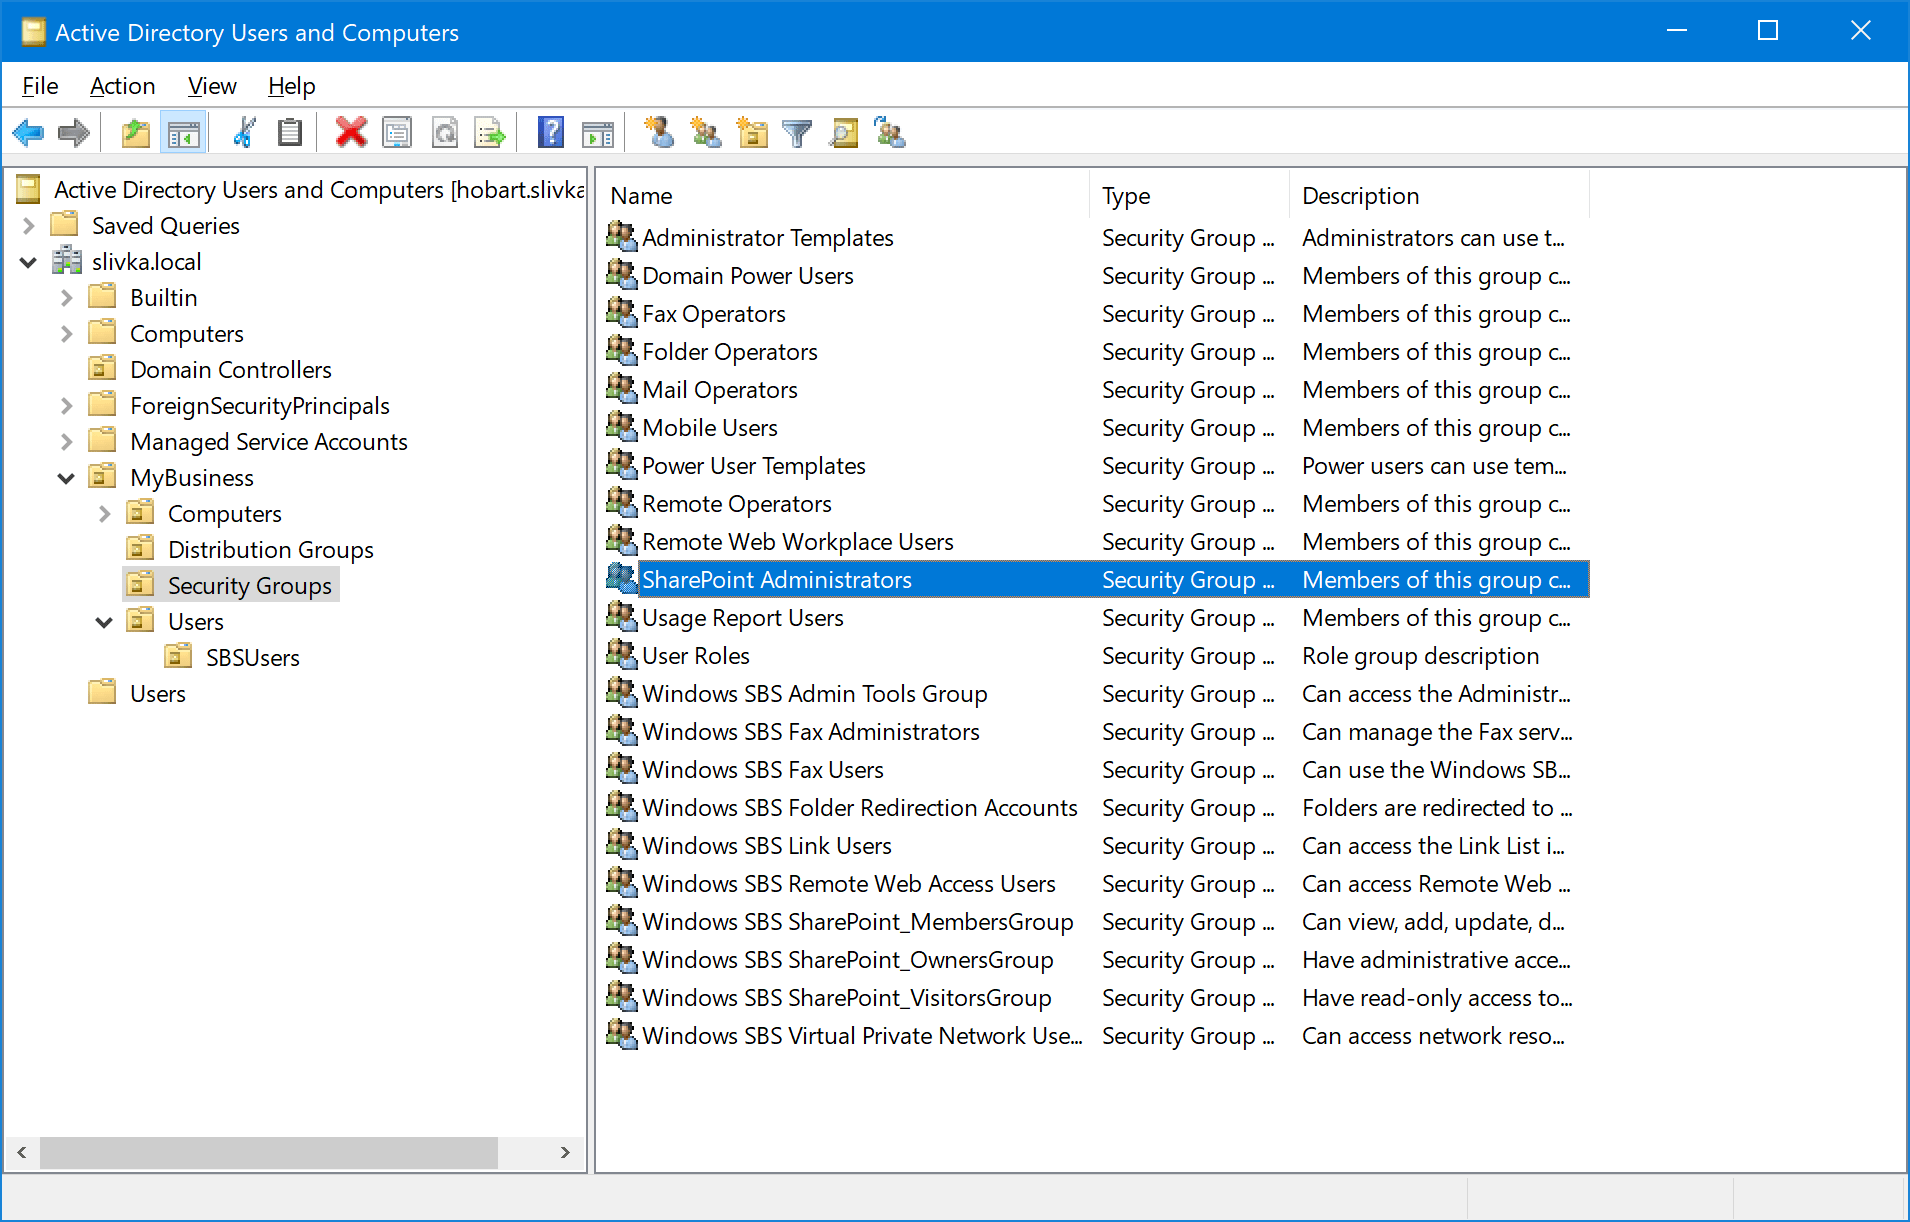This screenshot has height=1222, width=1910.
Task: Open the View menu
Action: point(212,86)
